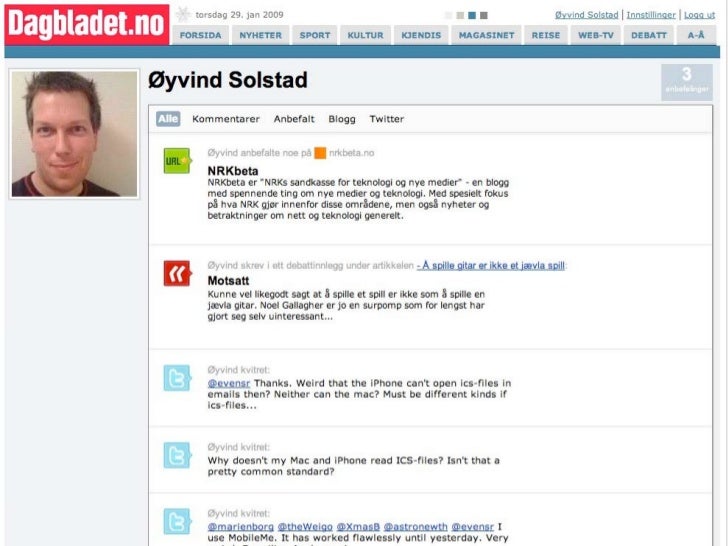
Task: Click the snowflake weather icon beside the date
Action: pyautogui.click(x=183, y=14)
